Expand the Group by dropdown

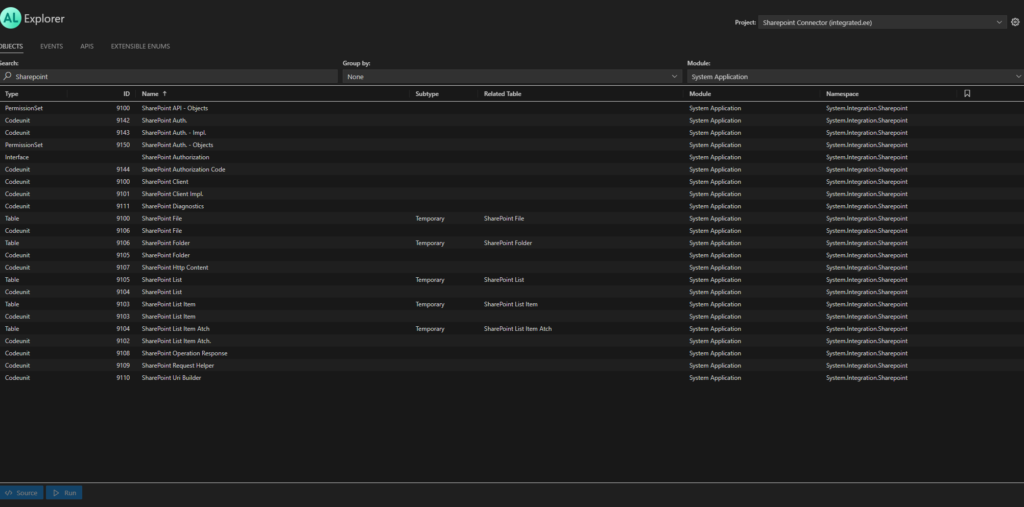pos(511,76)
